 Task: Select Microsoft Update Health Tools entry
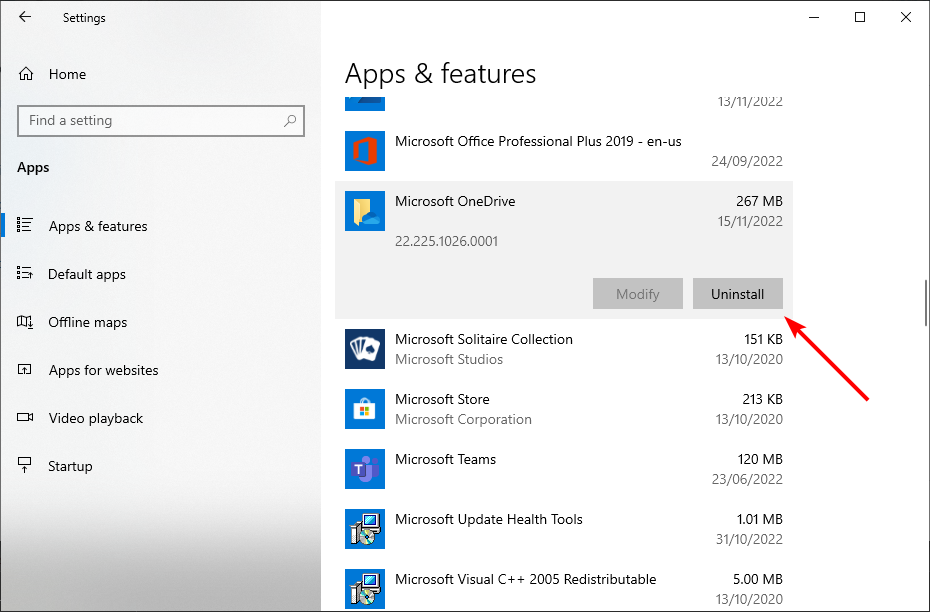pos(563,529)
